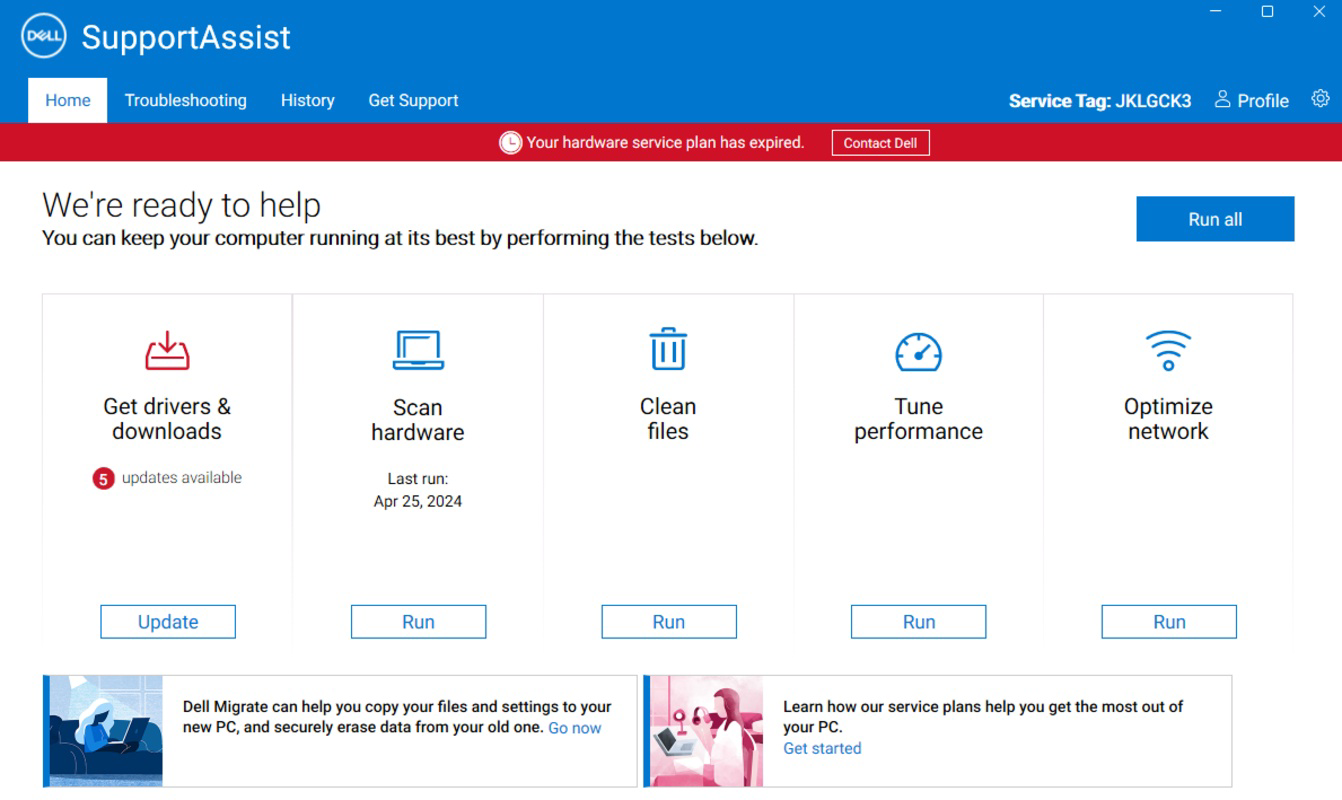Click the updates available text
Screen dimensions: 1342x800
click(182, 478)
